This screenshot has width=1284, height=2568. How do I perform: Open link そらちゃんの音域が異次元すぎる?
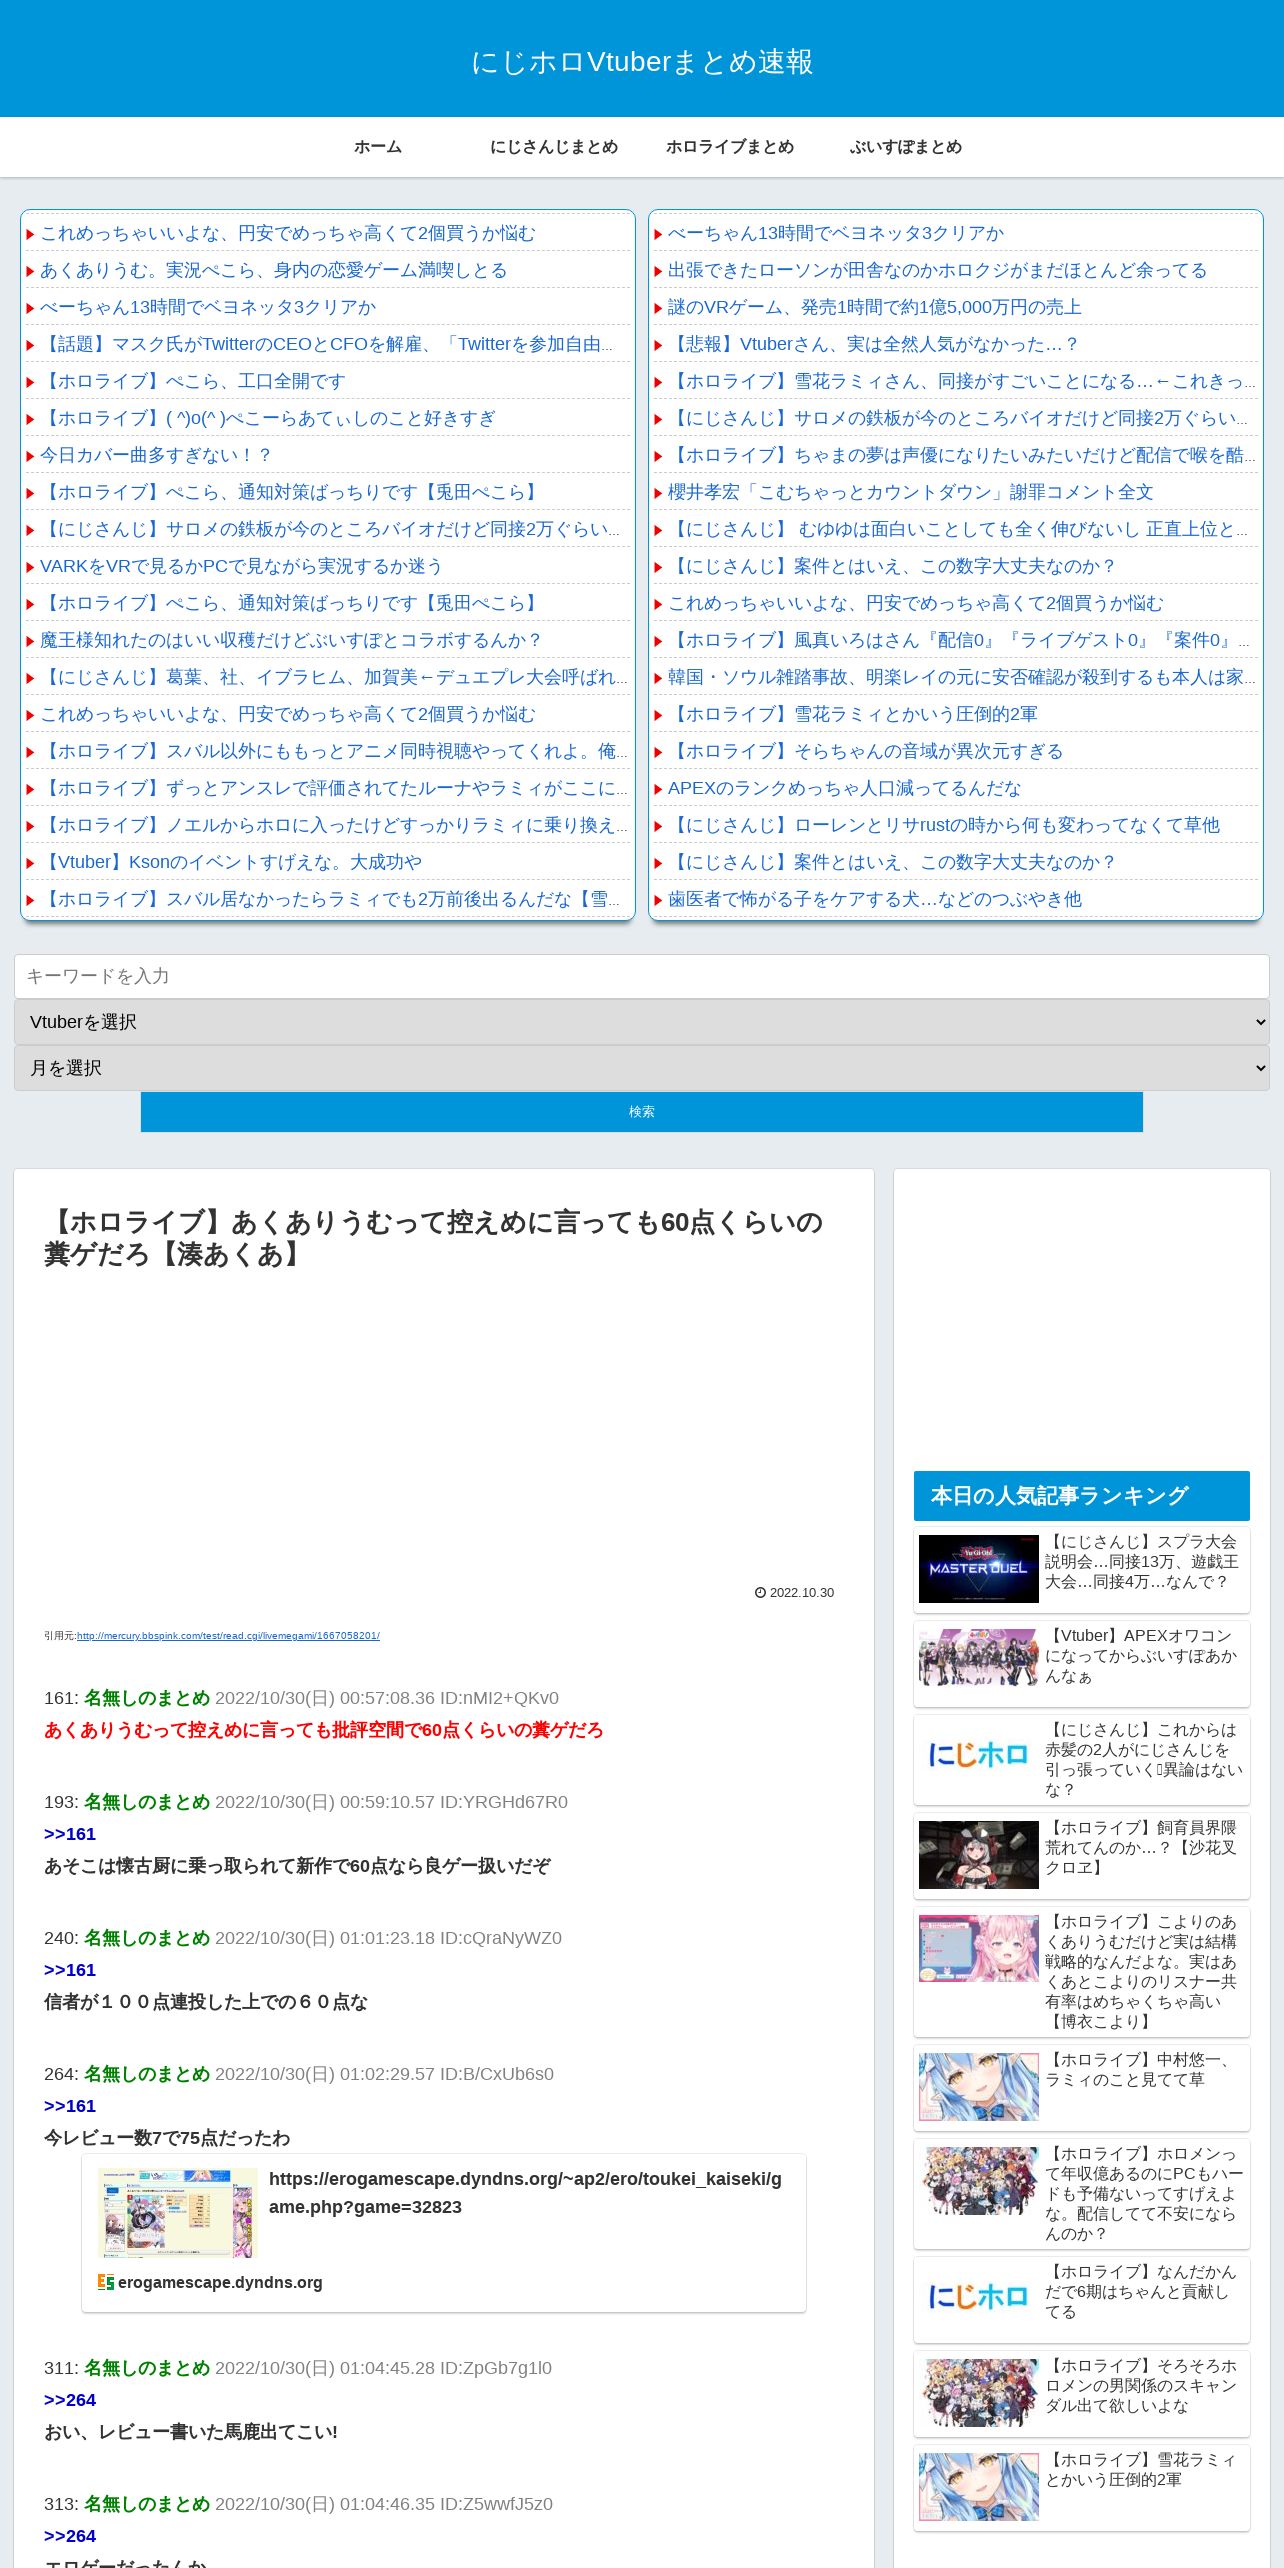tap(866, 751)
